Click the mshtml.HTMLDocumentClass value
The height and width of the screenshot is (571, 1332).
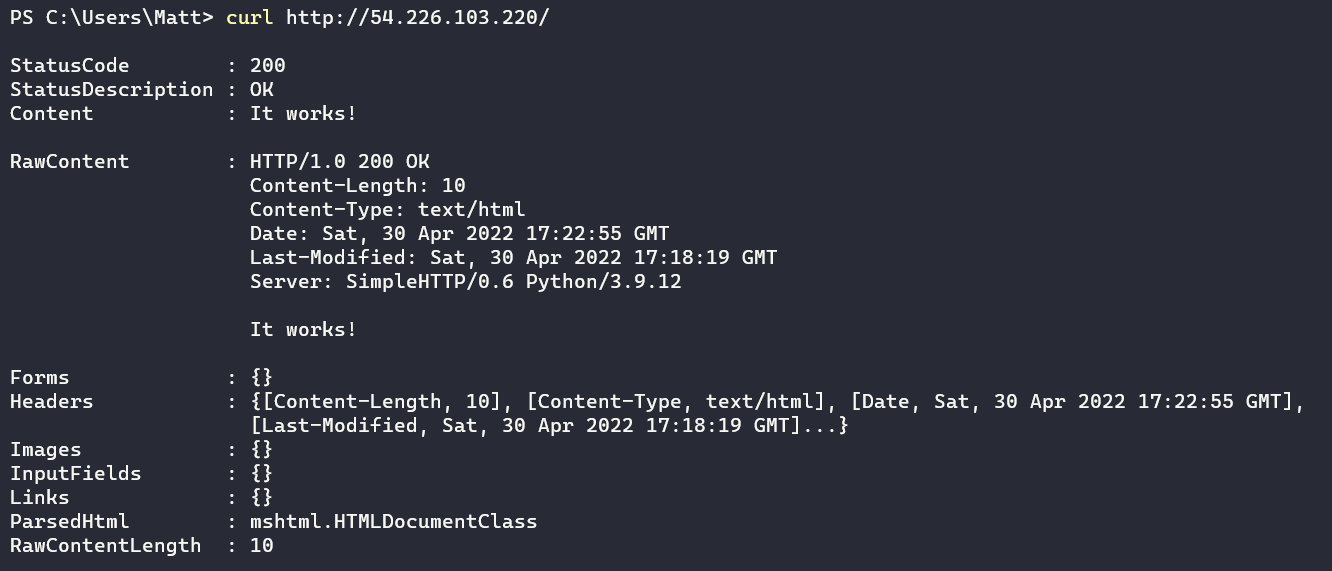click(393, 522)
